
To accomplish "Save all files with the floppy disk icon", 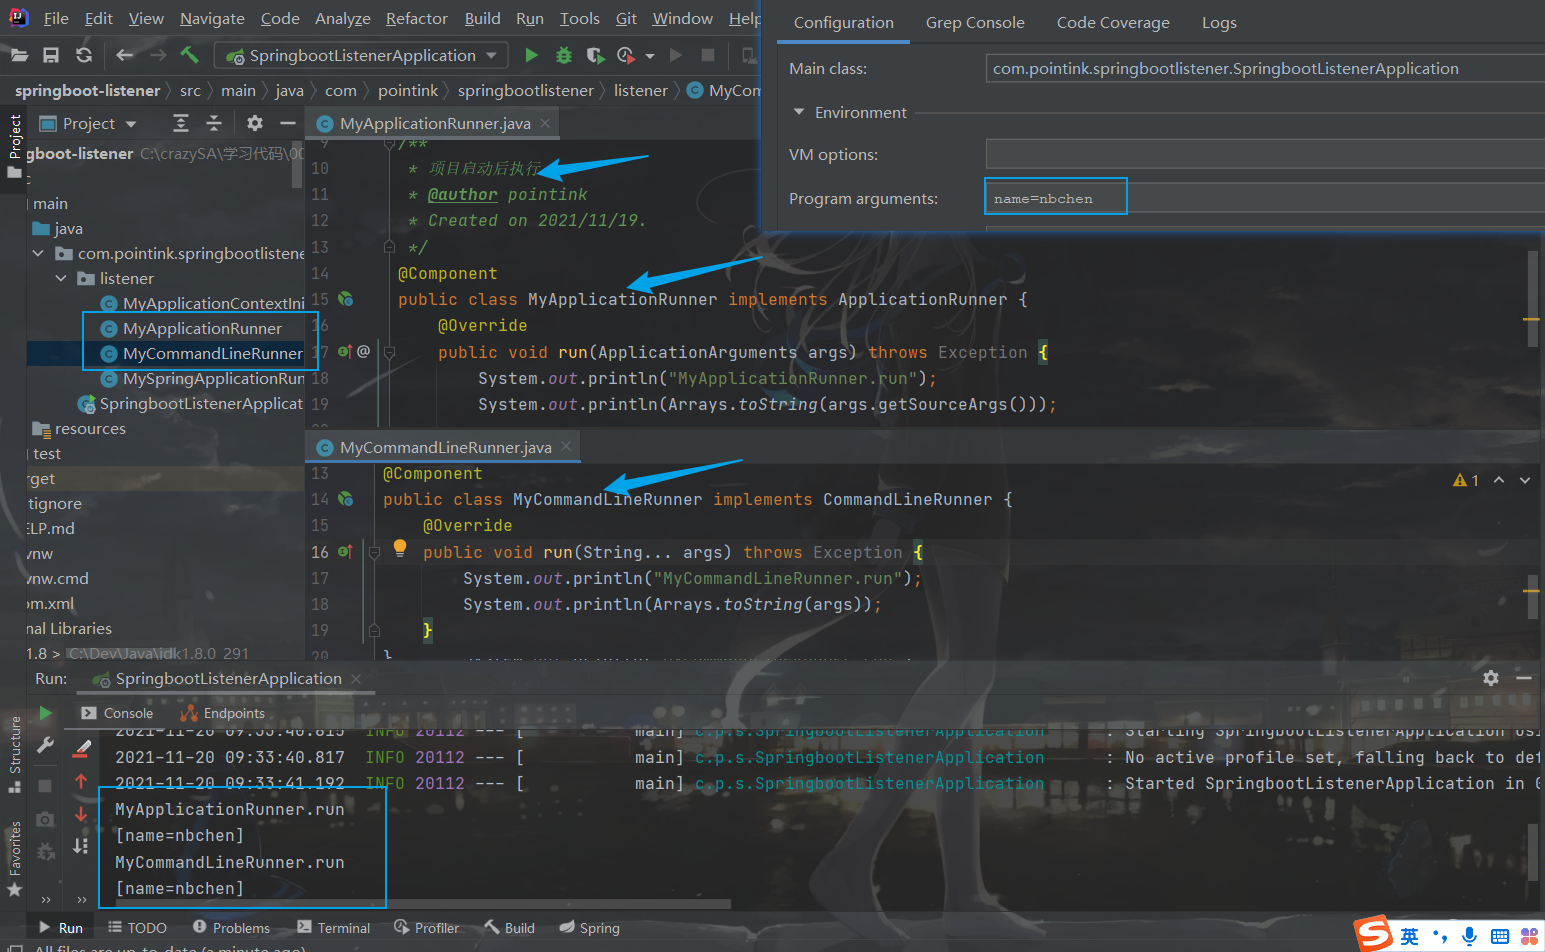I will [x=51, y=55].
